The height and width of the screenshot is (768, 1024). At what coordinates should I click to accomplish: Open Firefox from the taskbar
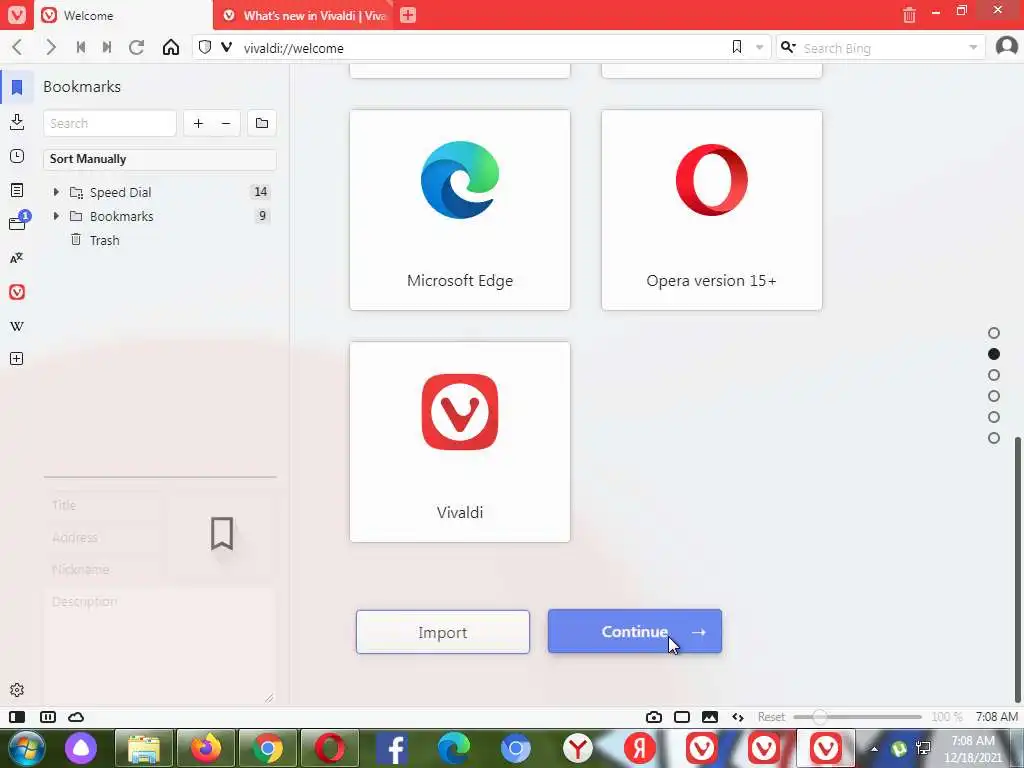coord(206,748)
